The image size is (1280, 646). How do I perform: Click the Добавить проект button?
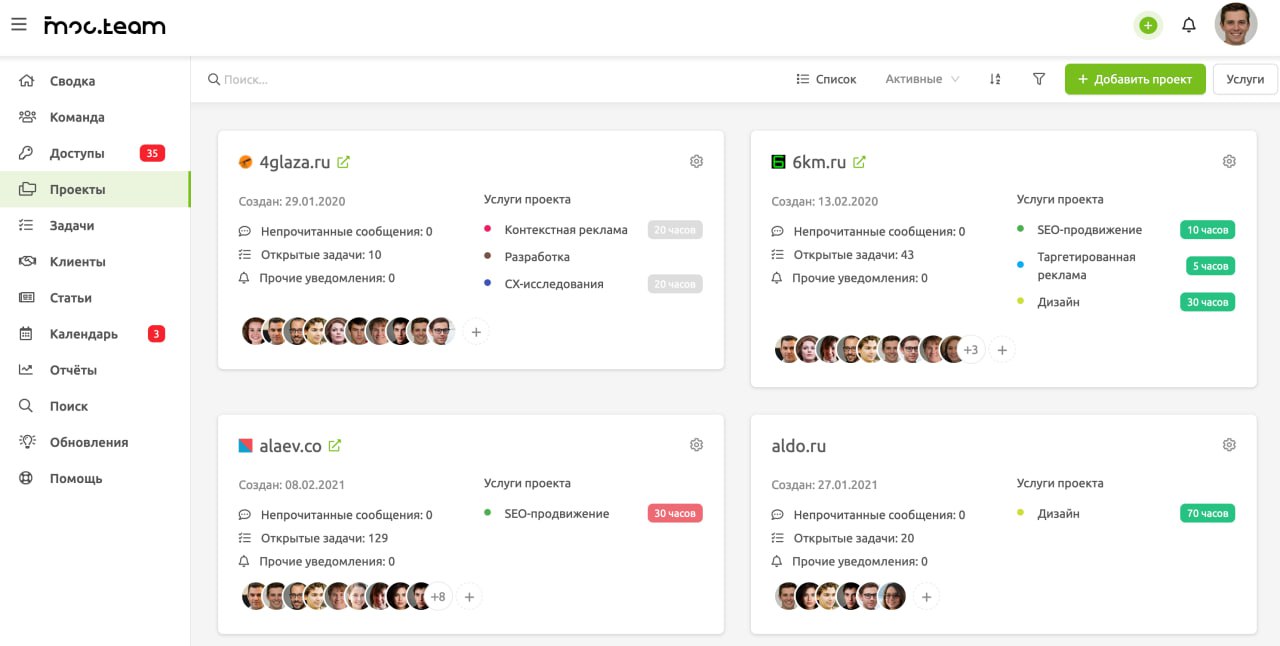1134,79
